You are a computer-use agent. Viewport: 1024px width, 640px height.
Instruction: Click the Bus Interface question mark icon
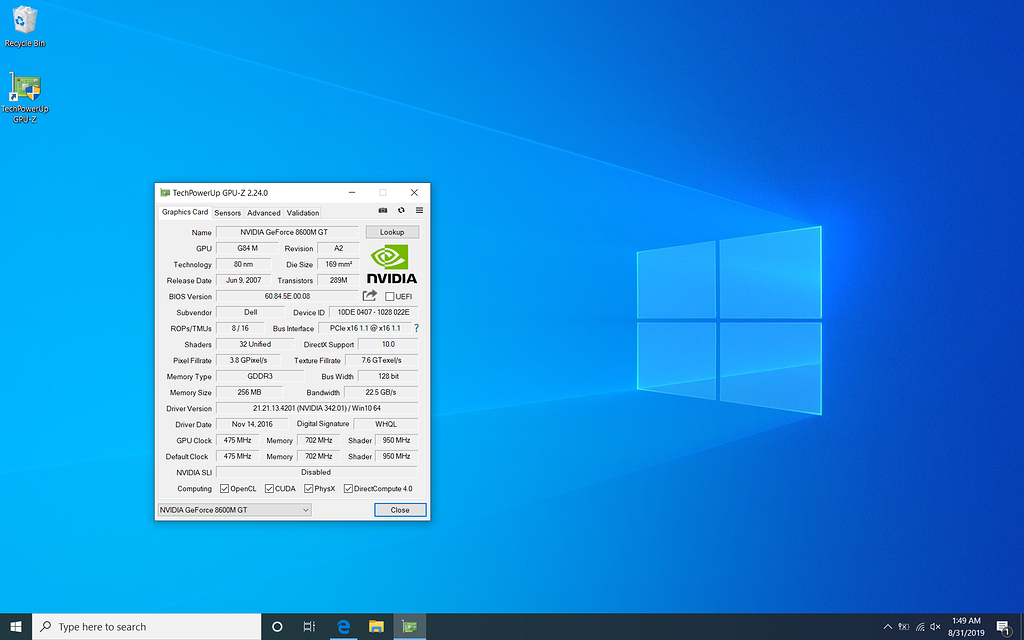point(416,328)
